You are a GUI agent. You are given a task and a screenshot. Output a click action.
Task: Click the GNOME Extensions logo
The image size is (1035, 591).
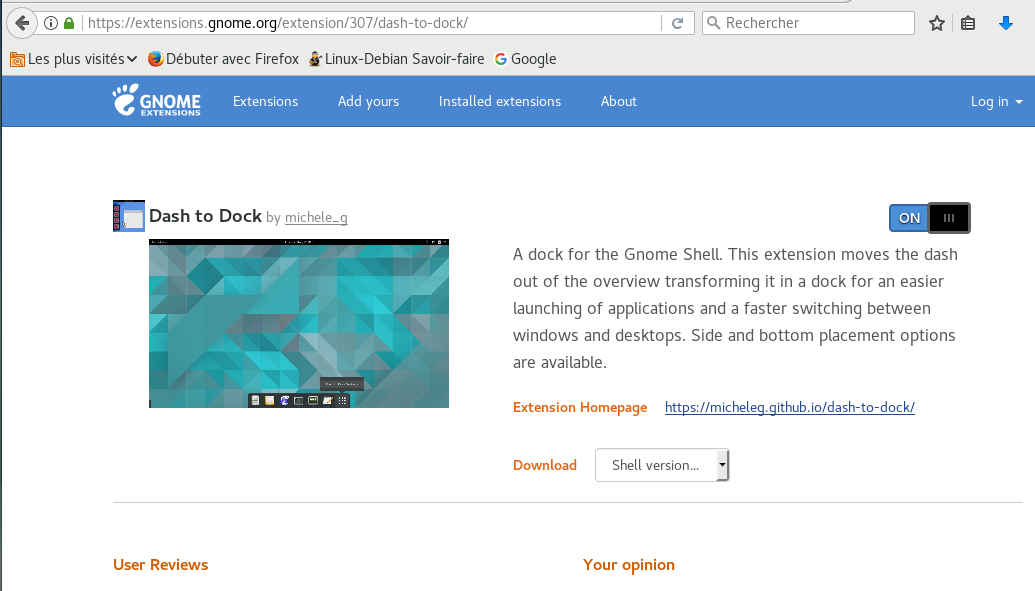pos(157,101)
